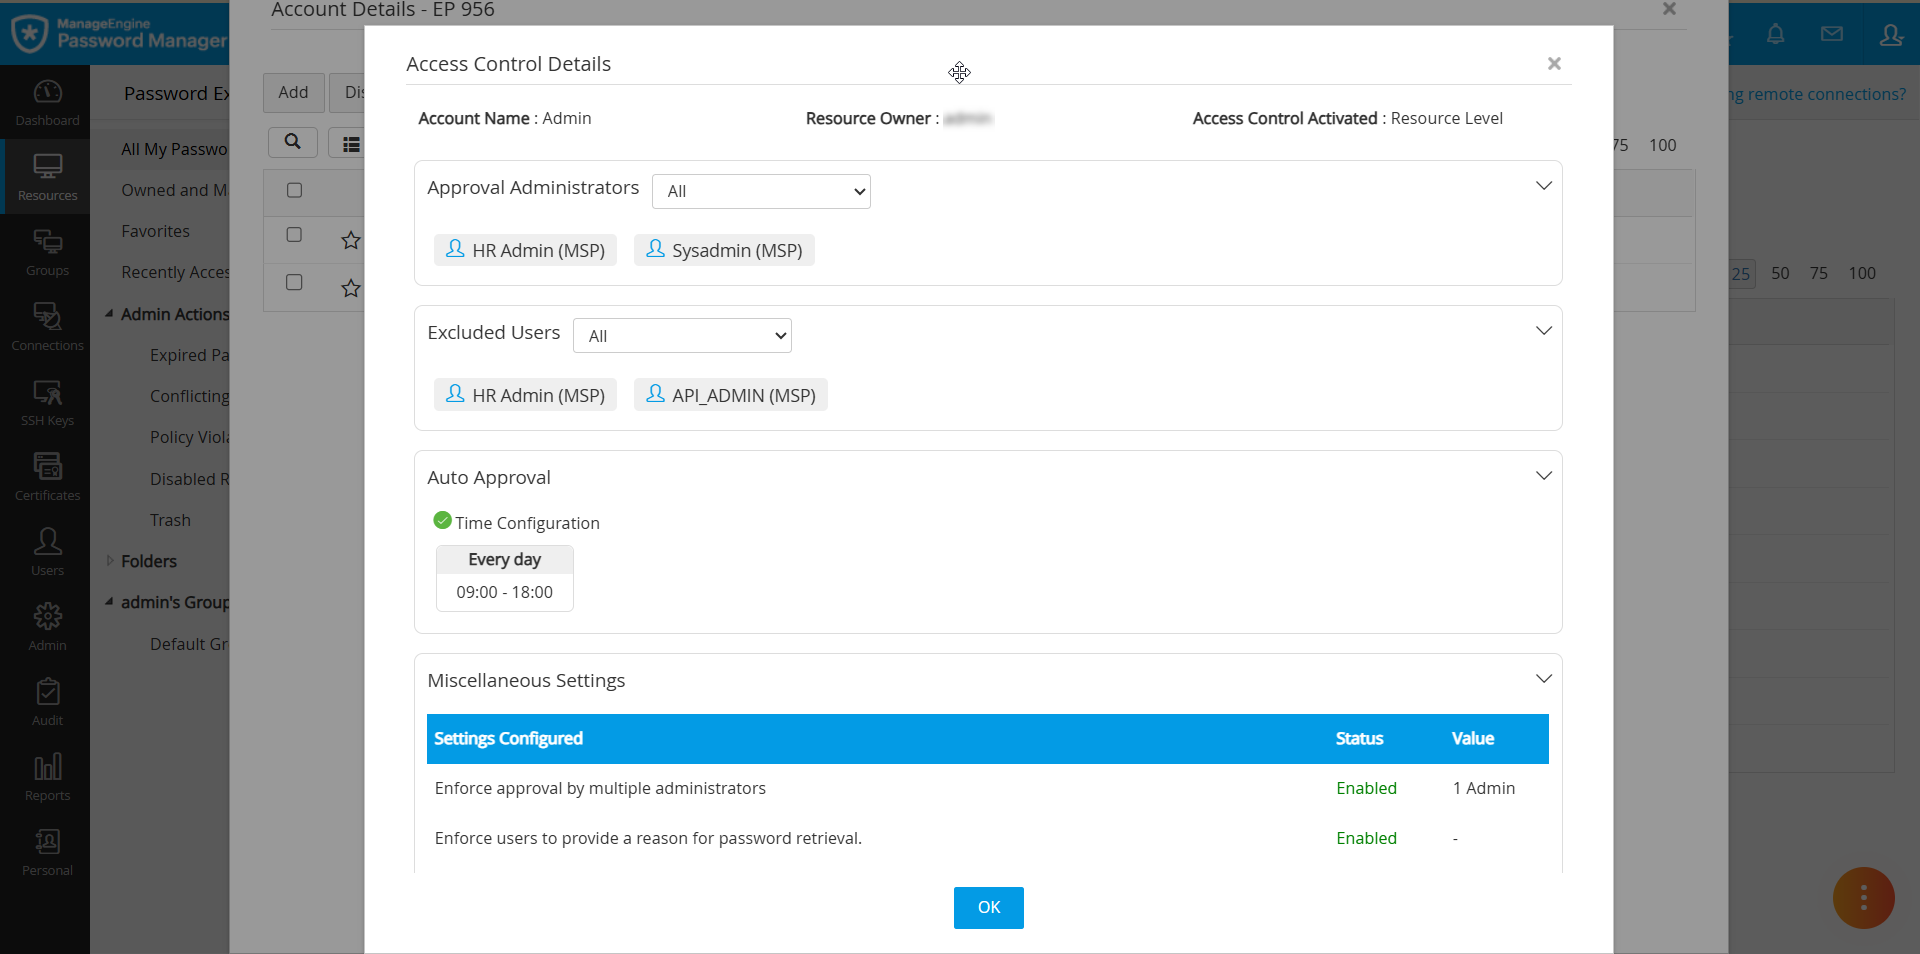
Task: Open the Dashboard panel
Action: pos(46,100)
